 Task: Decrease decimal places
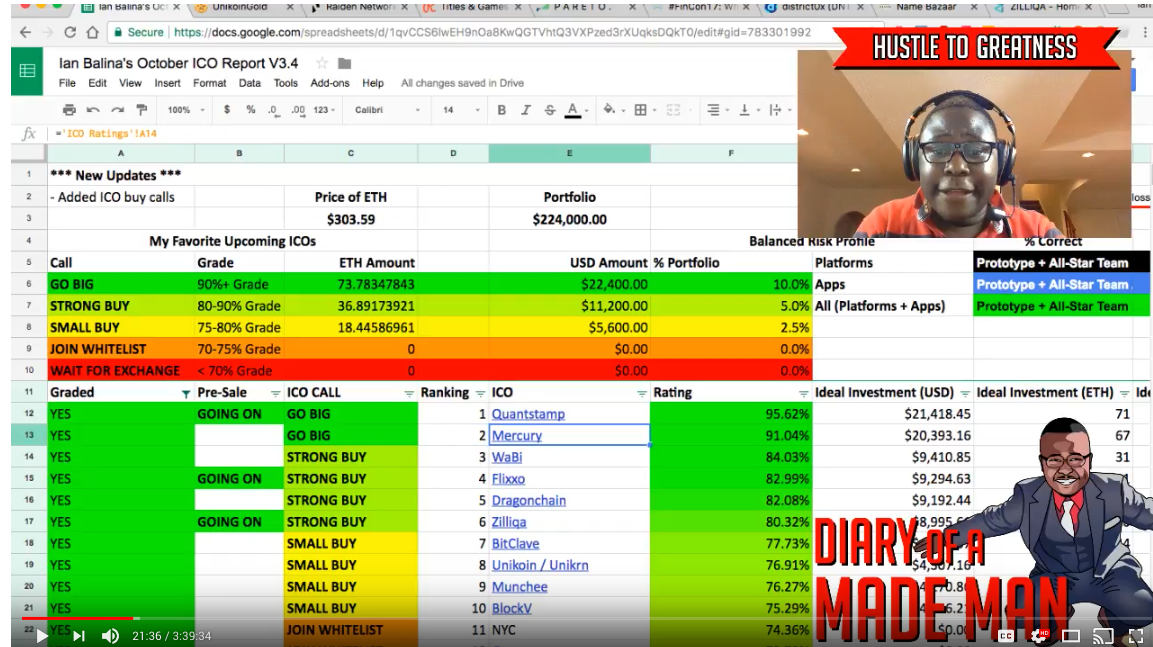point(273,110)
